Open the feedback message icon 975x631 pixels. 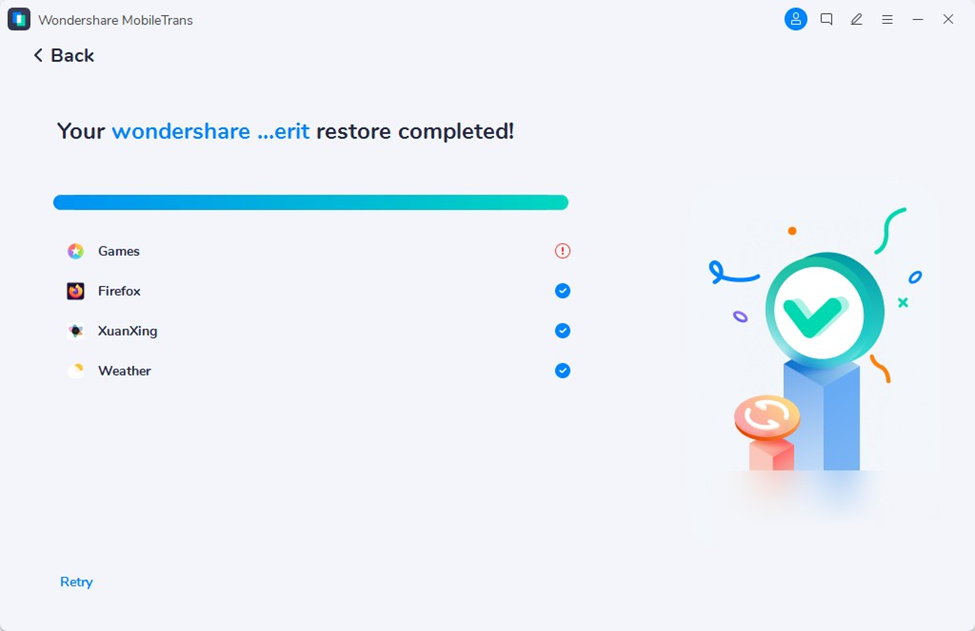pyautogui.click(x=826, y=19)
